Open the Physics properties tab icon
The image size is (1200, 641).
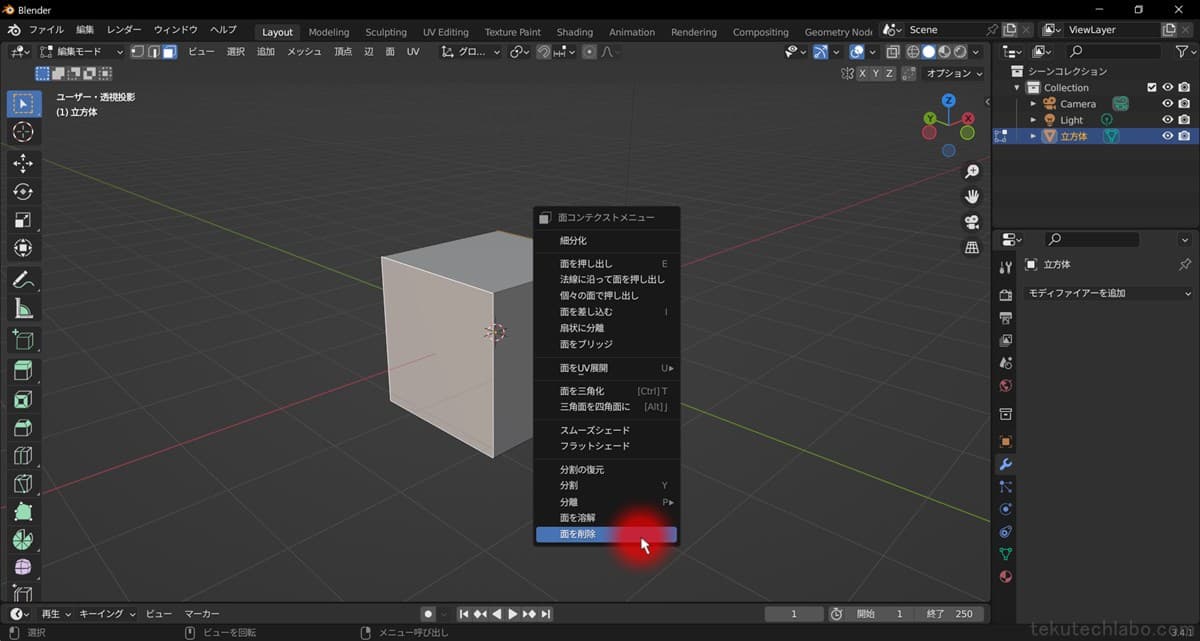[1006, 509]
